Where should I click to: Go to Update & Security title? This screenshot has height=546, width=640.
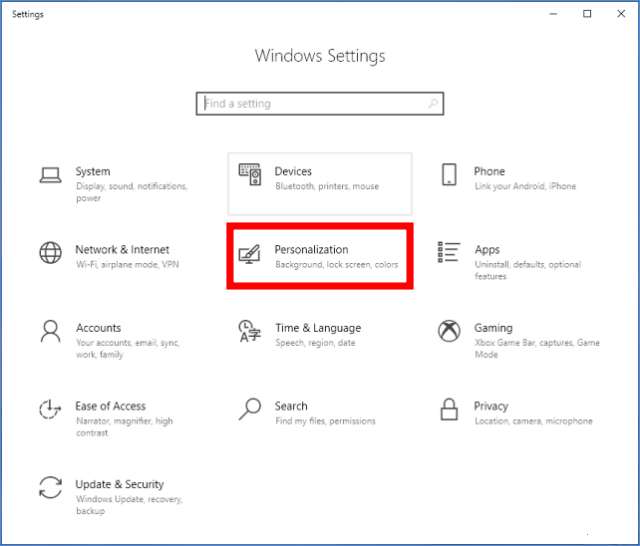tap(120, 484)
